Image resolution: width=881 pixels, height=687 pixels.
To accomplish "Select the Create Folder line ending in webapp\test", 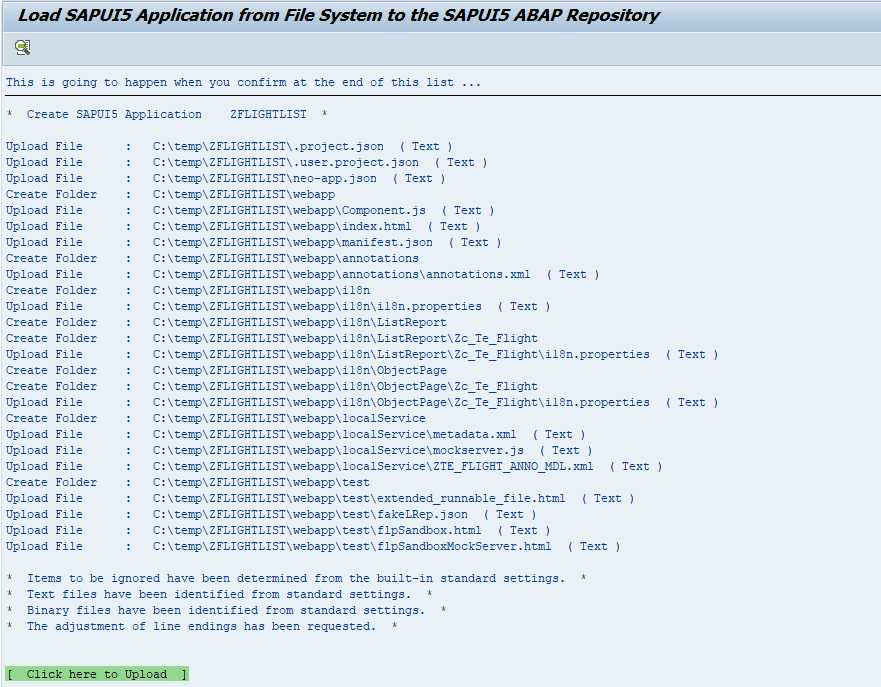I will [188, 483].
